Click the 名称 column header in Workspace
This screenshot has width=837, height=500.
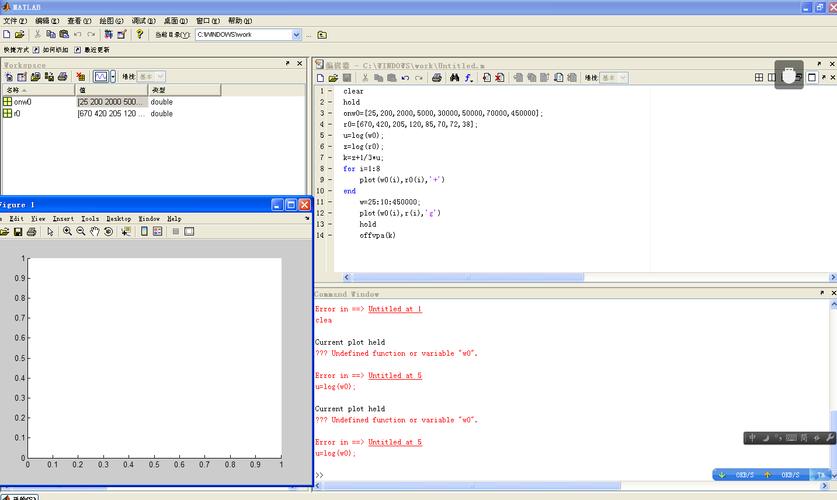pos(38,90)
